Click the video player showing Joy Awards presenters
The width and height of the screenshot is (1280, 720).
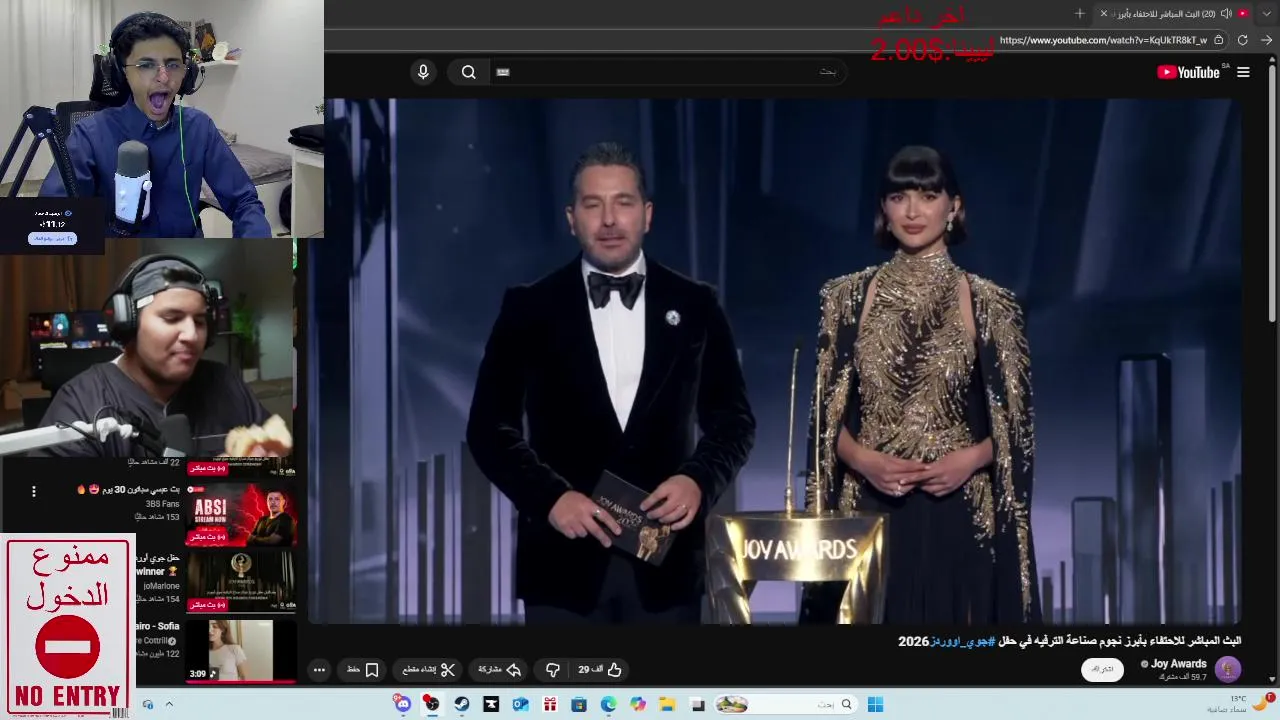tap(775, 360)
